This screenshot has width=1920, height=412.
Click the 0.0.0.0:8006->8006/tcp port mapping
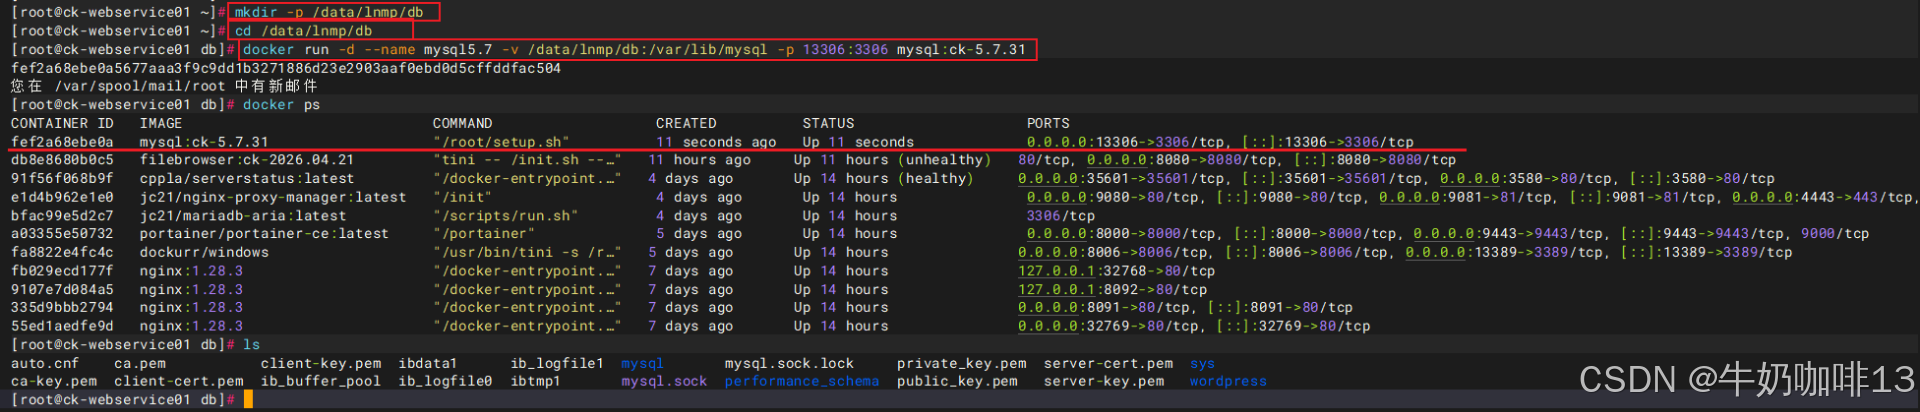tap(1112, 252)
